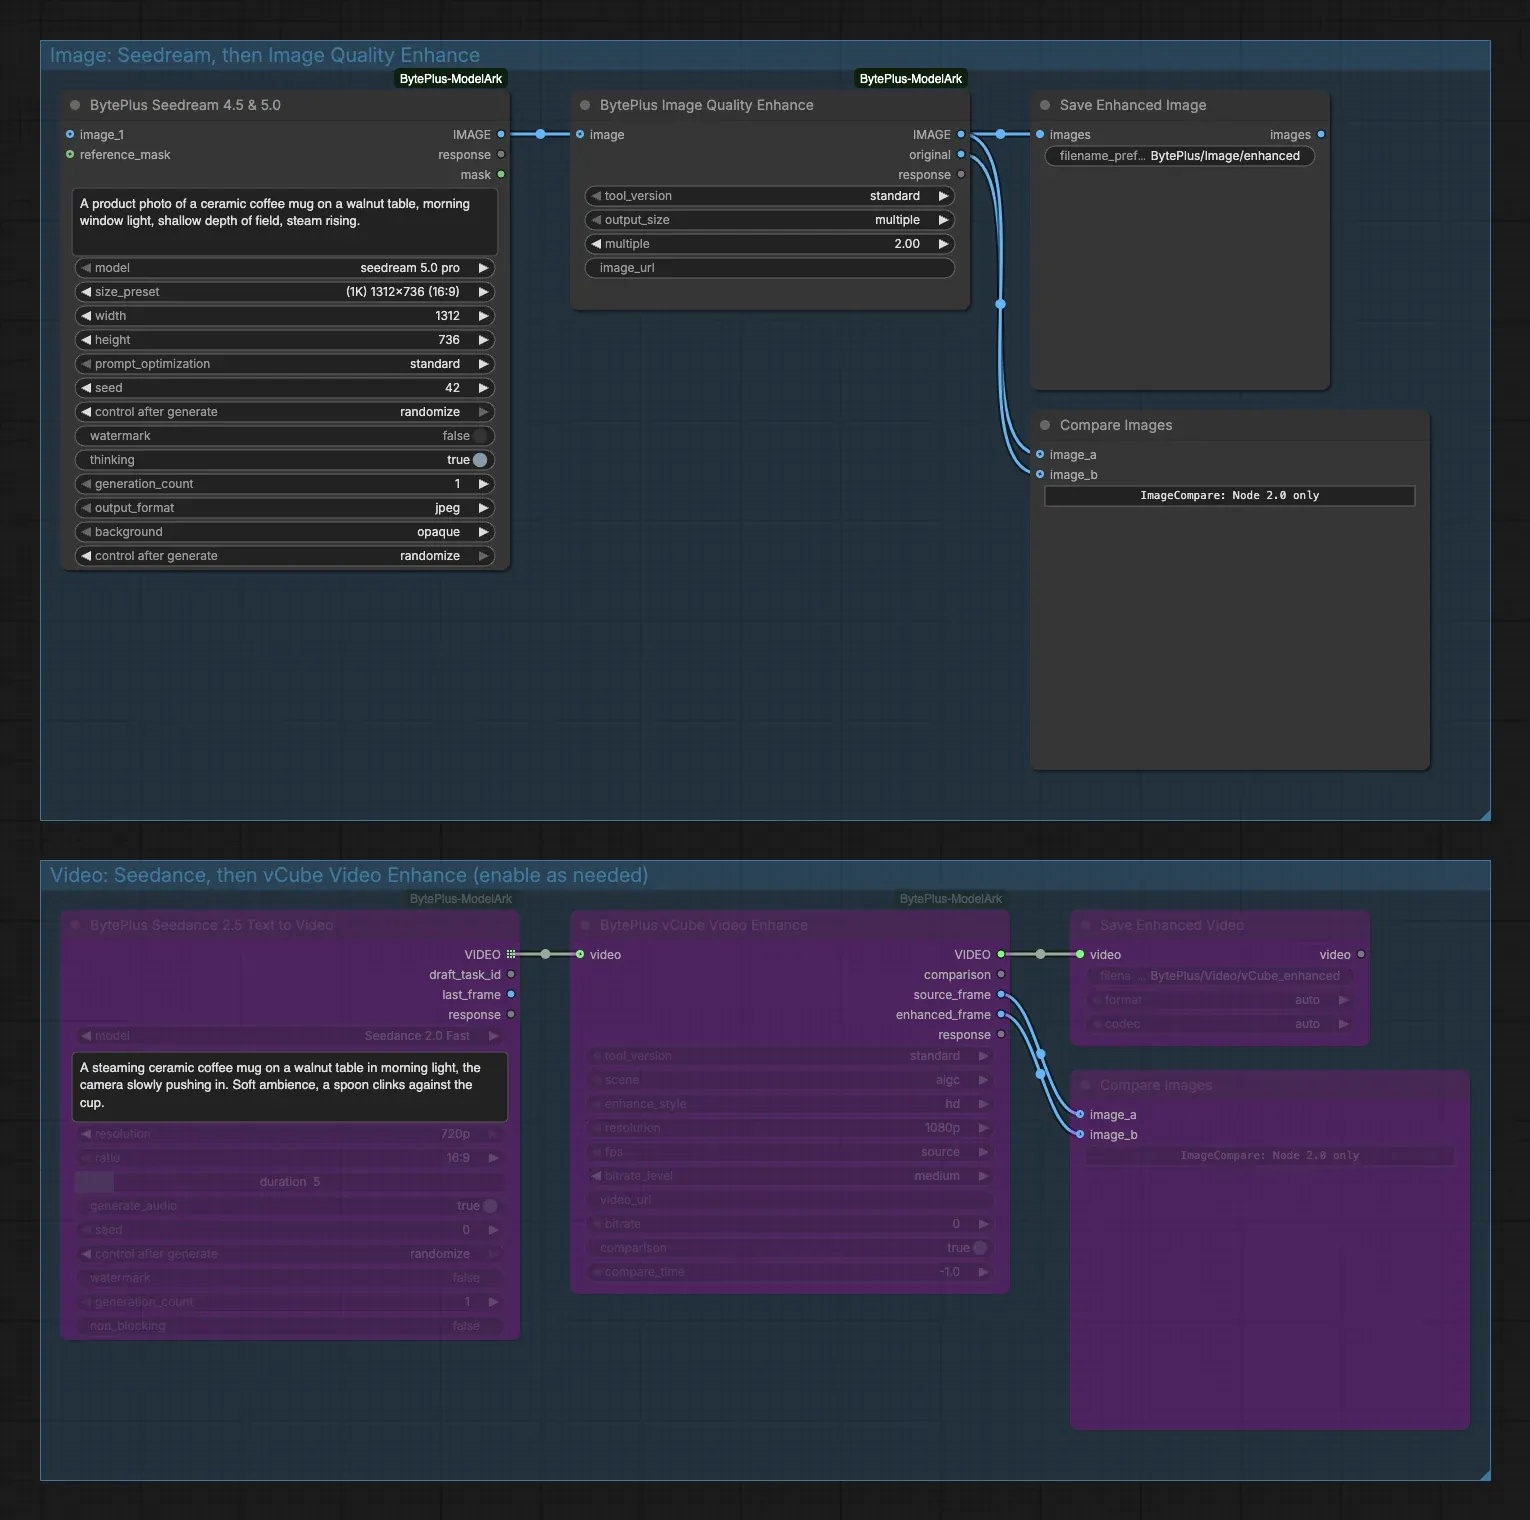Click the image_url field in Image Quality Enhance
The width and height of the screenshot is (1530, 1520).
coord(770,268)
